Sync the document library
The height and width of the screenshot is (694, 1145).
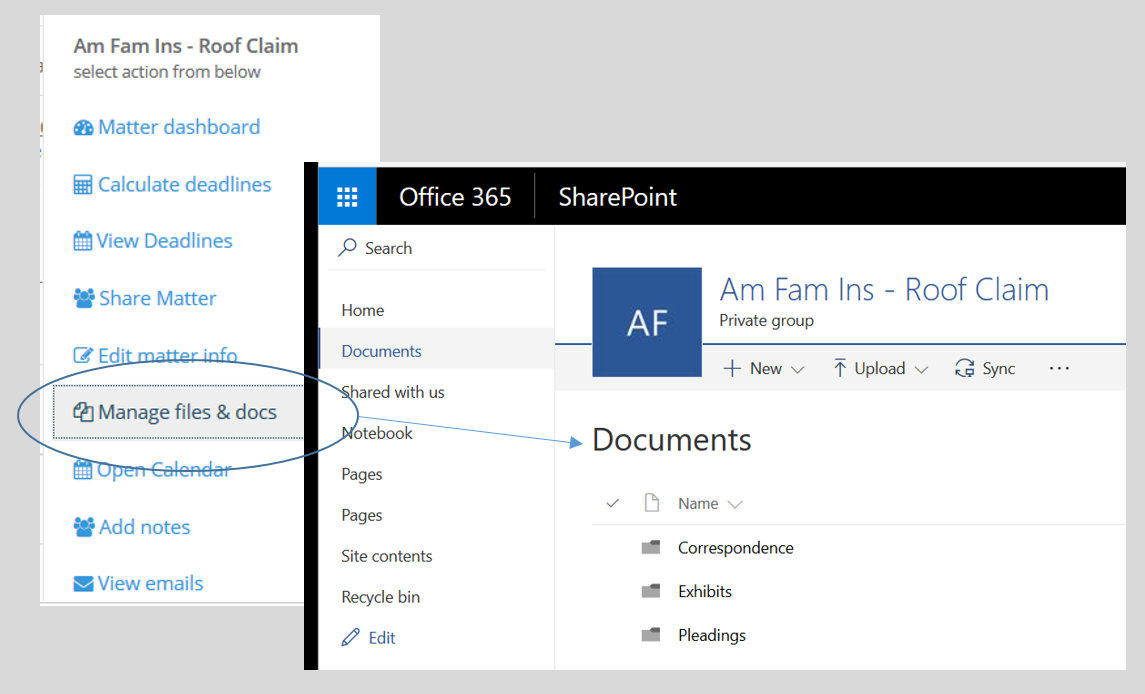[984, 368]
